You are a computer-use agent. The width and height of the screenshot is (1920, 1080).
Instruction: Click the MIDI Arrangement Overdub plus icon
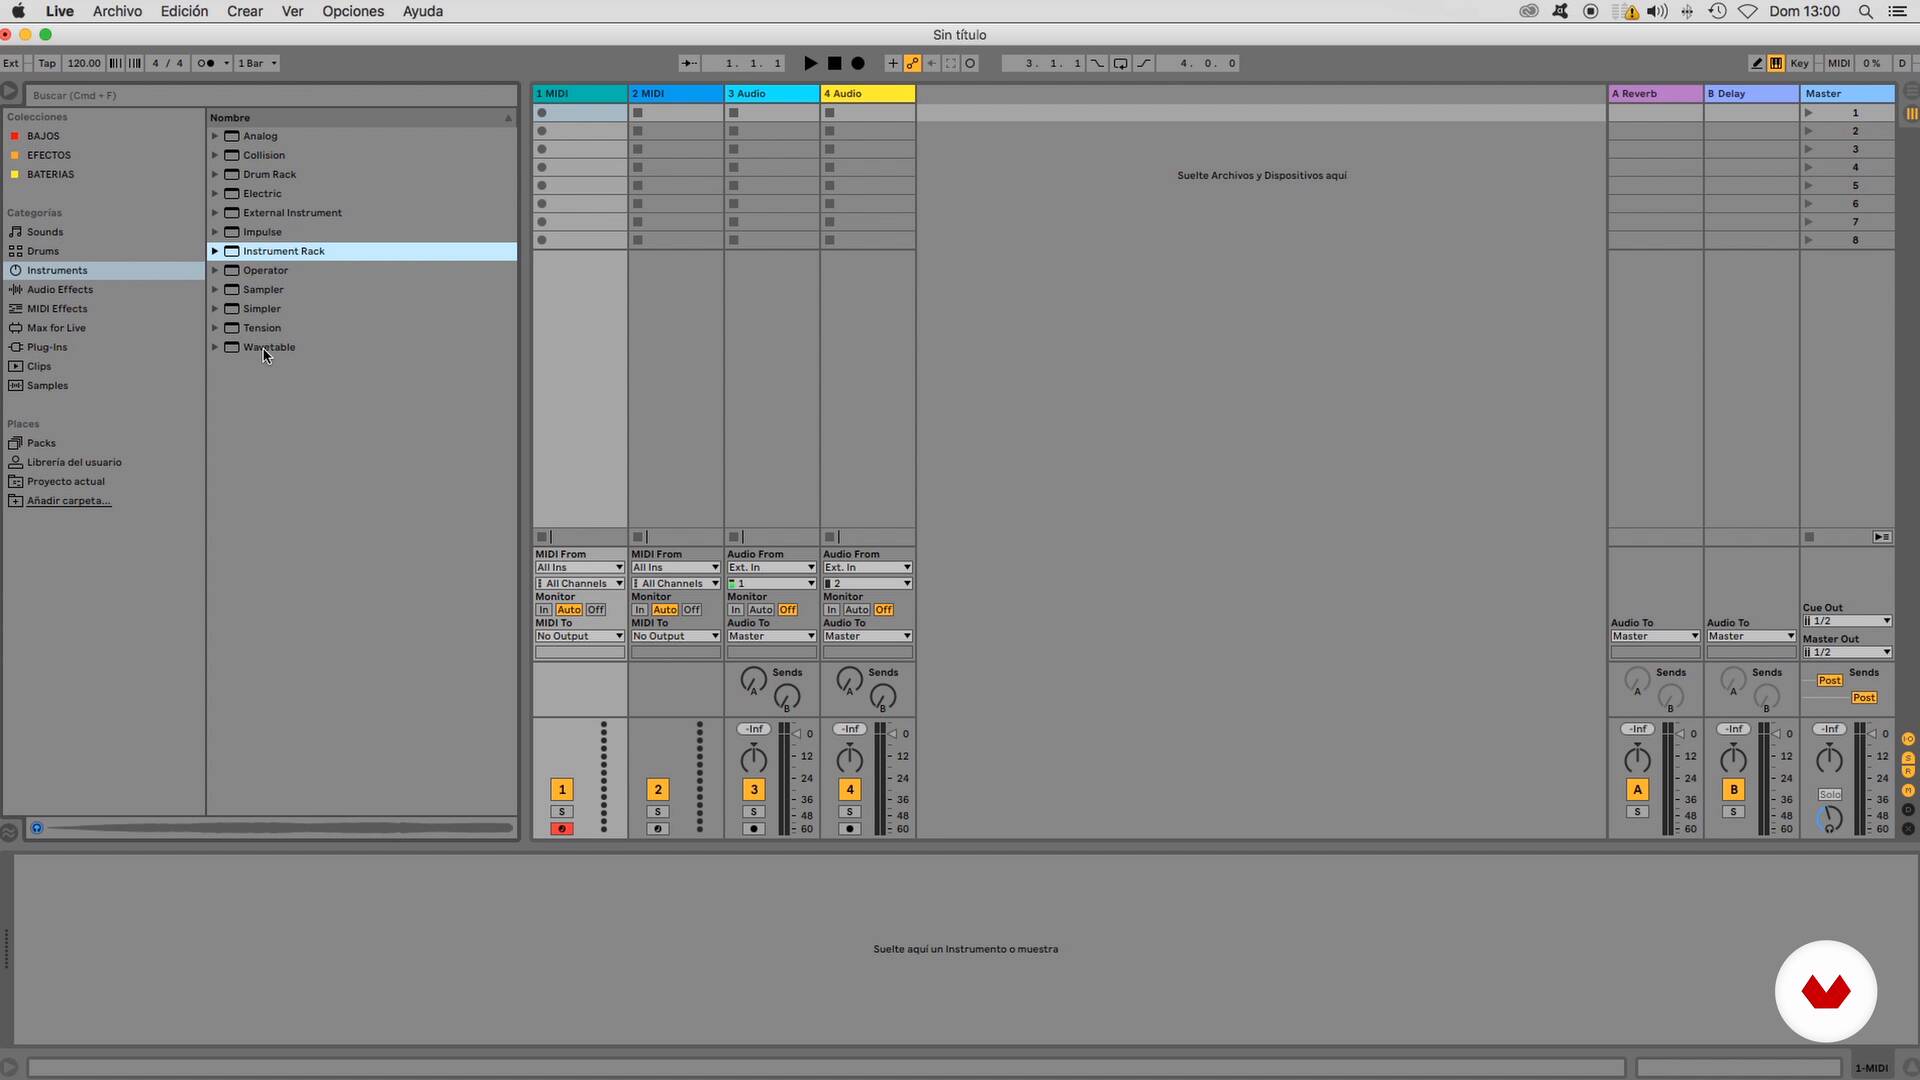892,63
